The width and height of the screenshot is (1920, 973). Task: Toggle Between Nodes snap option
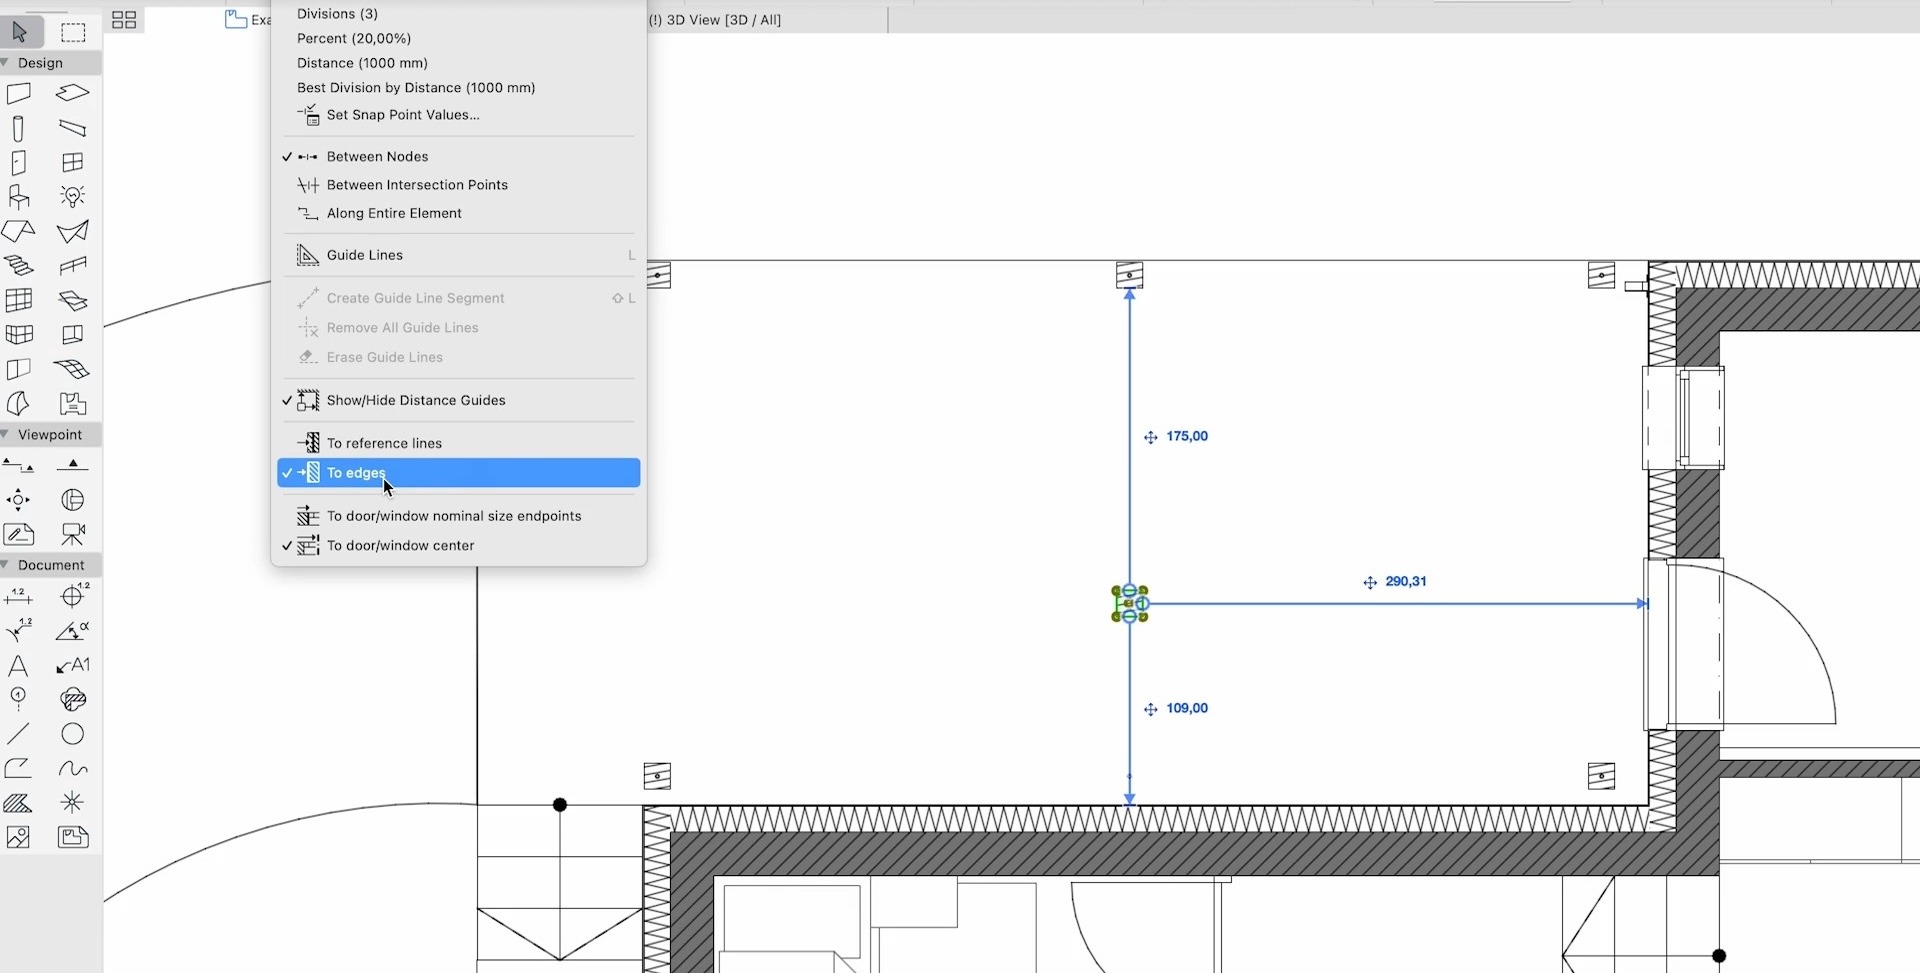tap(459, 157)
